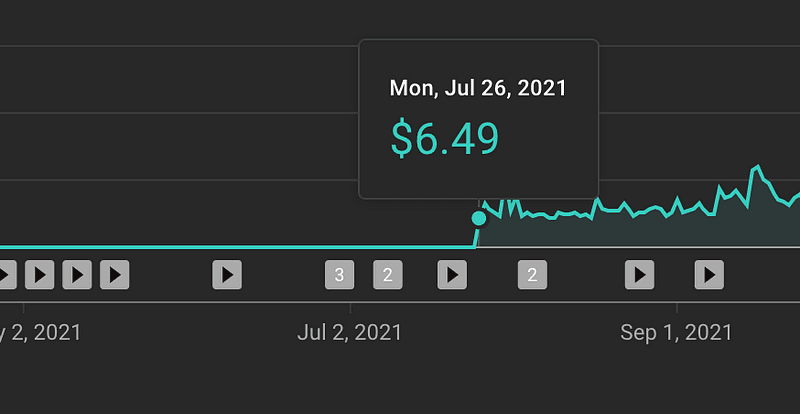This screenshot has width=800, height=414.
Task: Click the 'Mon, Jul 26, 2021' tooltip date
Action: pos(478,88)
